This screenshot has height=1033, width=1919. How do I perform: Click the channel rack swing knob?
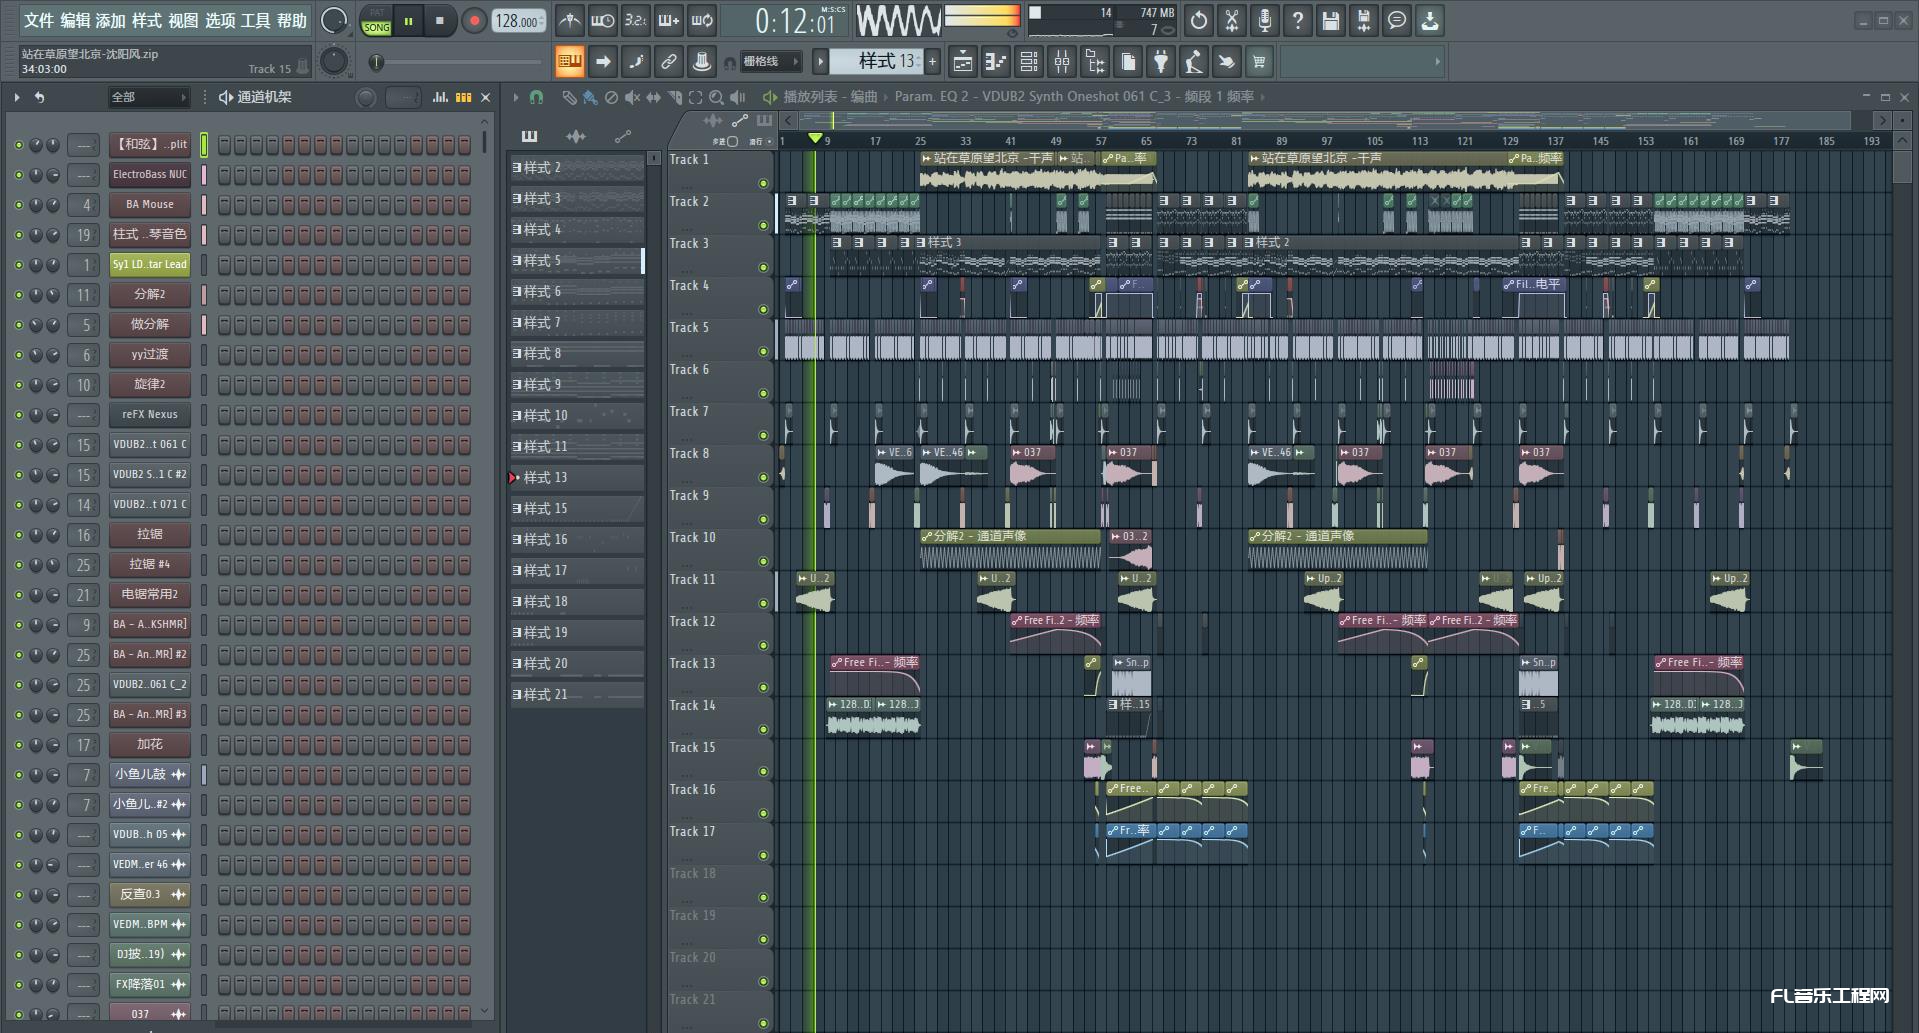(x=366, y=97)
